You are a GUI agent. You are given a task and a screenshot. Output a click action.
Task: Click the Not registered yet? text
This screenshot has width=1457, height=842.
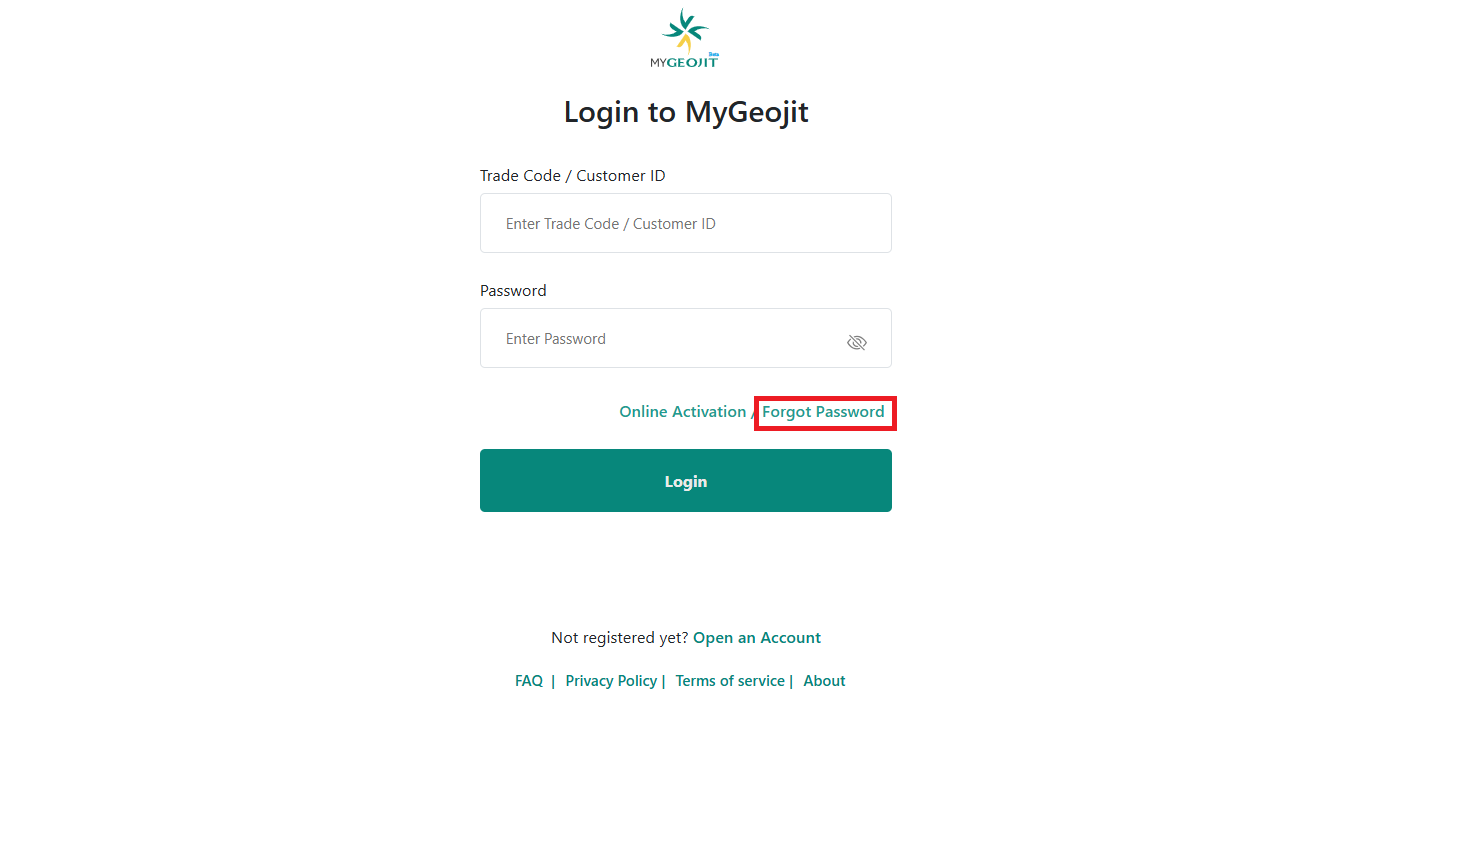620,638
